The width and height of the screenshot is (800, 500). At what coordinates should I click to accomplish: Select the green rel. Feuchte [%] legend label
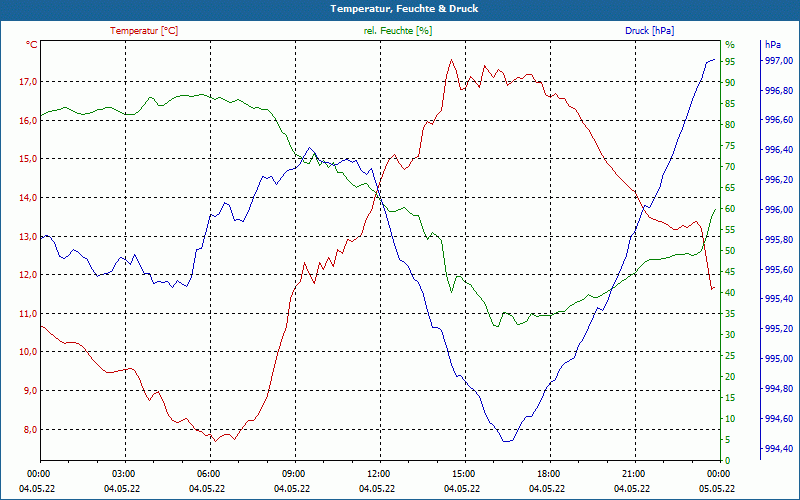(397, 31)
